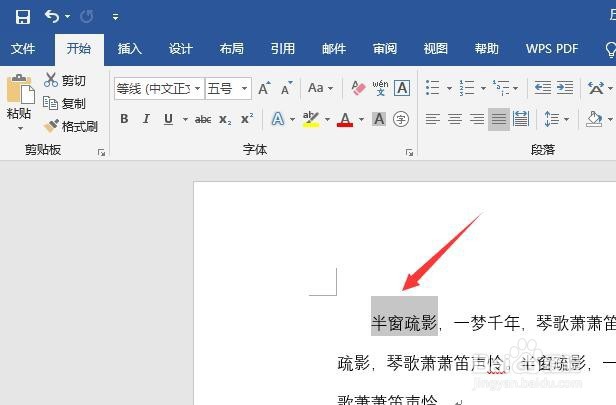Open font color dropdown arrow
This screenshot has height=405, width=616.
[361, 119]
